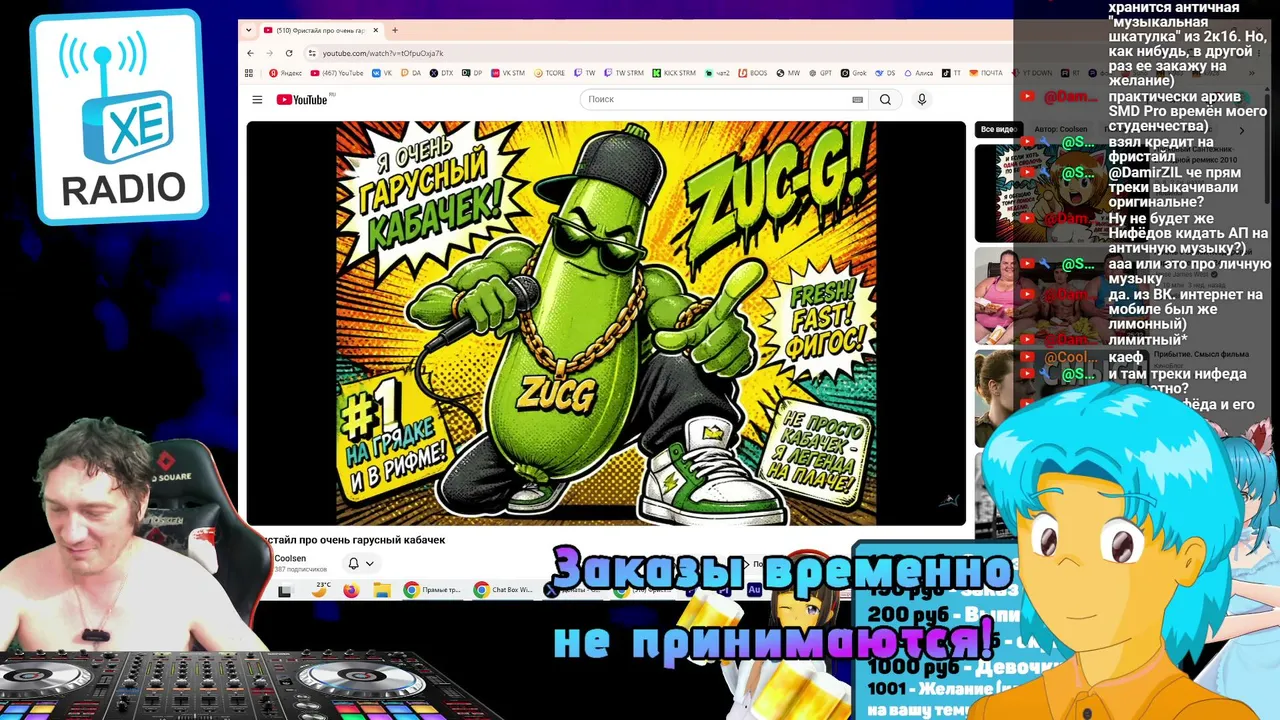Open the TW STRM bookmark
Image resolution: width=1280 pixels, height=720 pixels.
(624, 73)
